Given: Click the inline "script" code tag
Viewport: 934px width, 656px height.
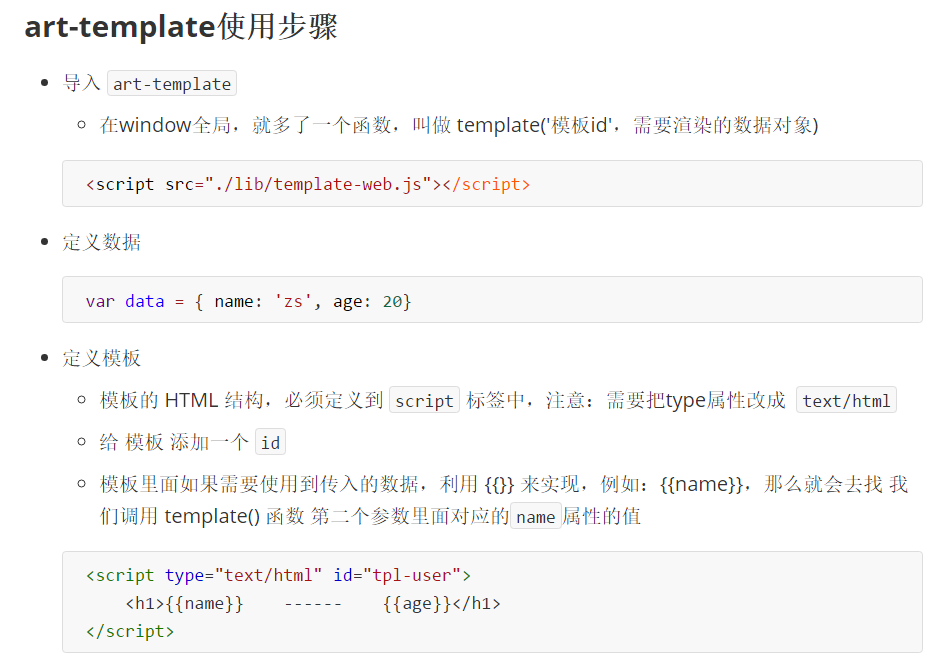Looking at the screenshot, I should (x=424, y=401).
